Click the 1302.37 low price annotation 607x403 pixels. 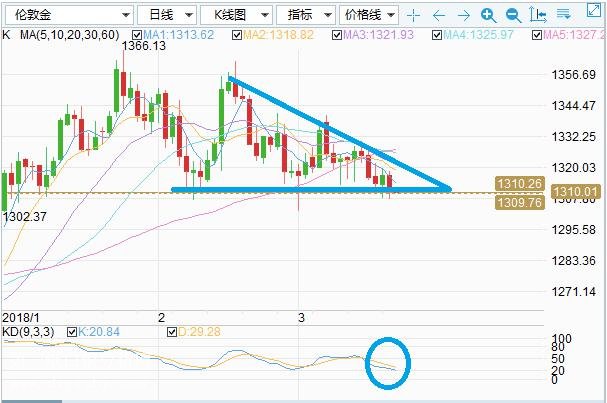(x=24, y=216)
